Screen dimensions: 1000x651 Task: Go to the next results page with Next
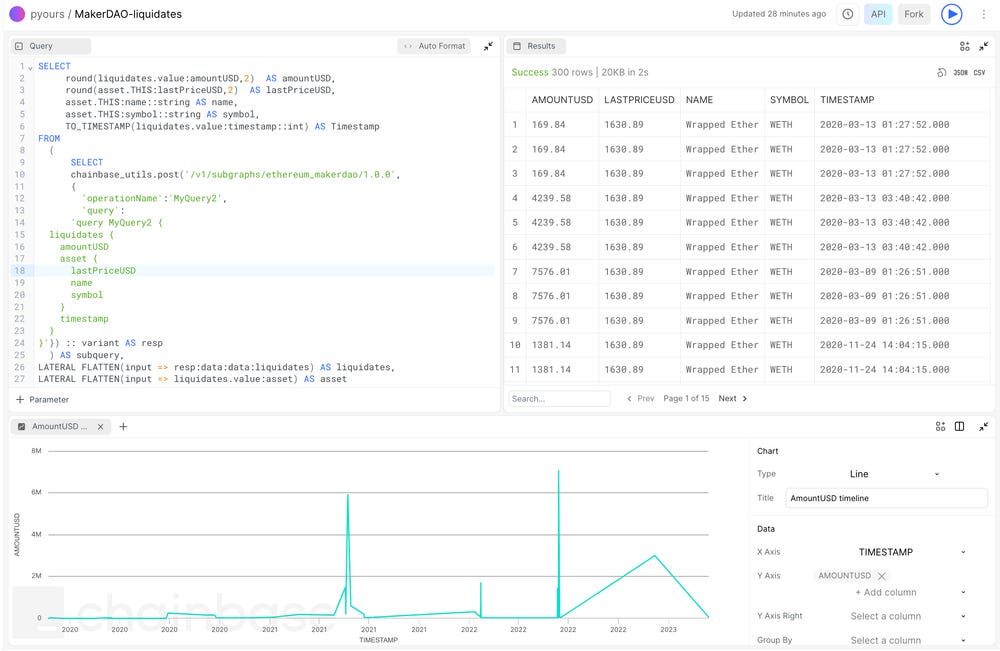(x=729, y=398)
